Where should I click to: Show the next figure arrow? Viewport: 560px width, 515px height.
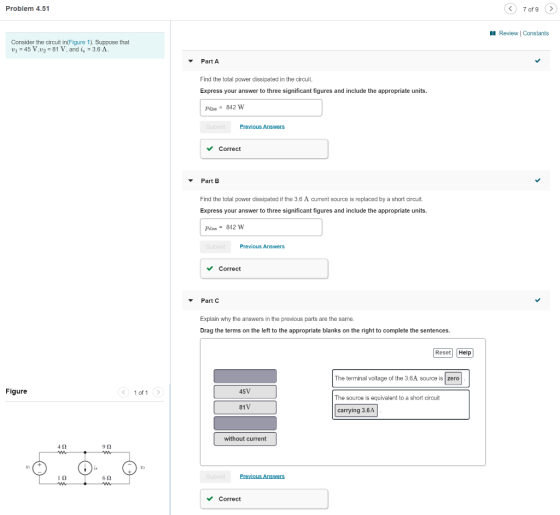(158, 392)
